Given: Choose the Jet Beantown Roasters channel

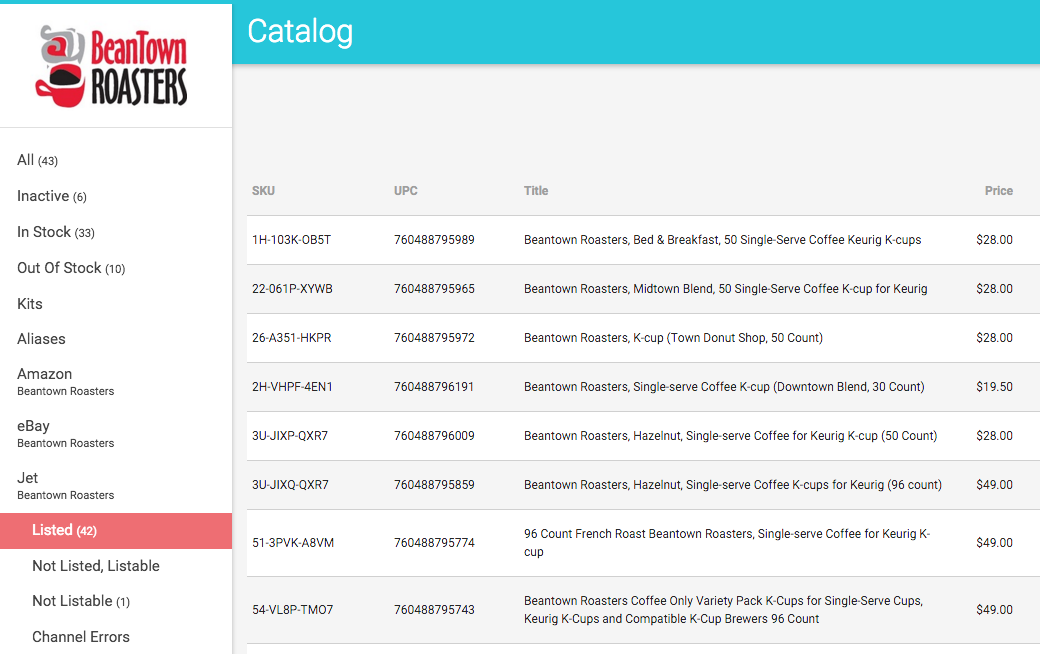Looking at the screenshot, I should click(x=66, y=486).
